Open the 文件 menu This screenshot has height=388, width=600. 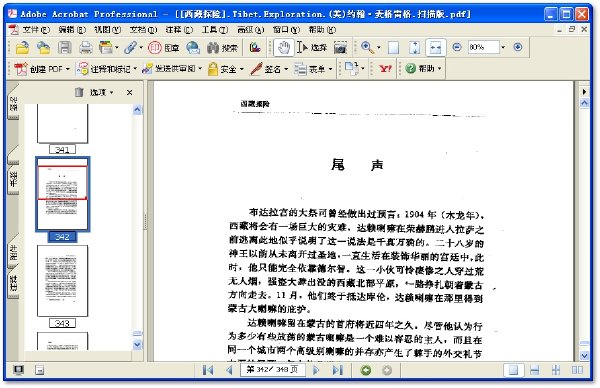click(36, 29)
